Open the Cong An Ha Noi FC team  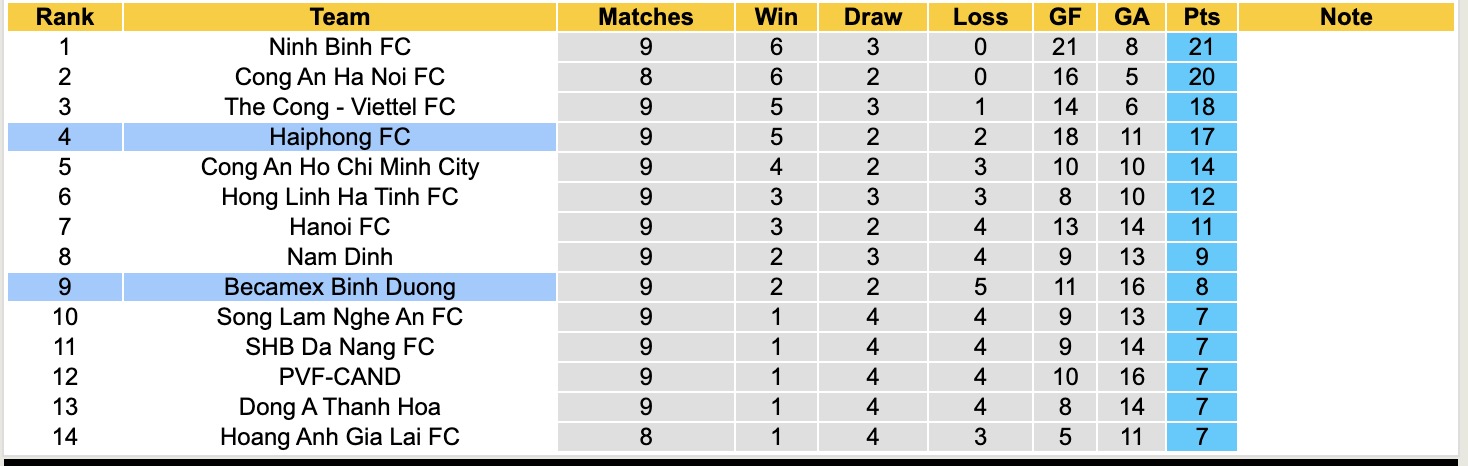339,77
